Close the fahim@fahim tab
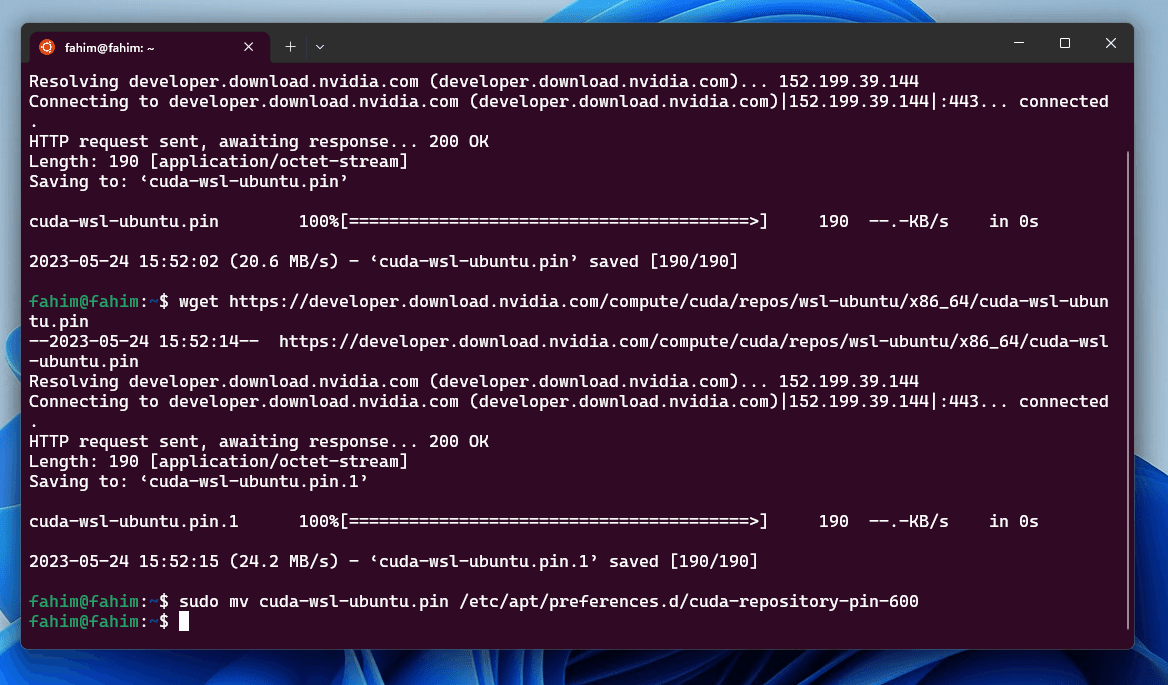1168x685 pixels. pyautogui.click(x=249, y=47)
